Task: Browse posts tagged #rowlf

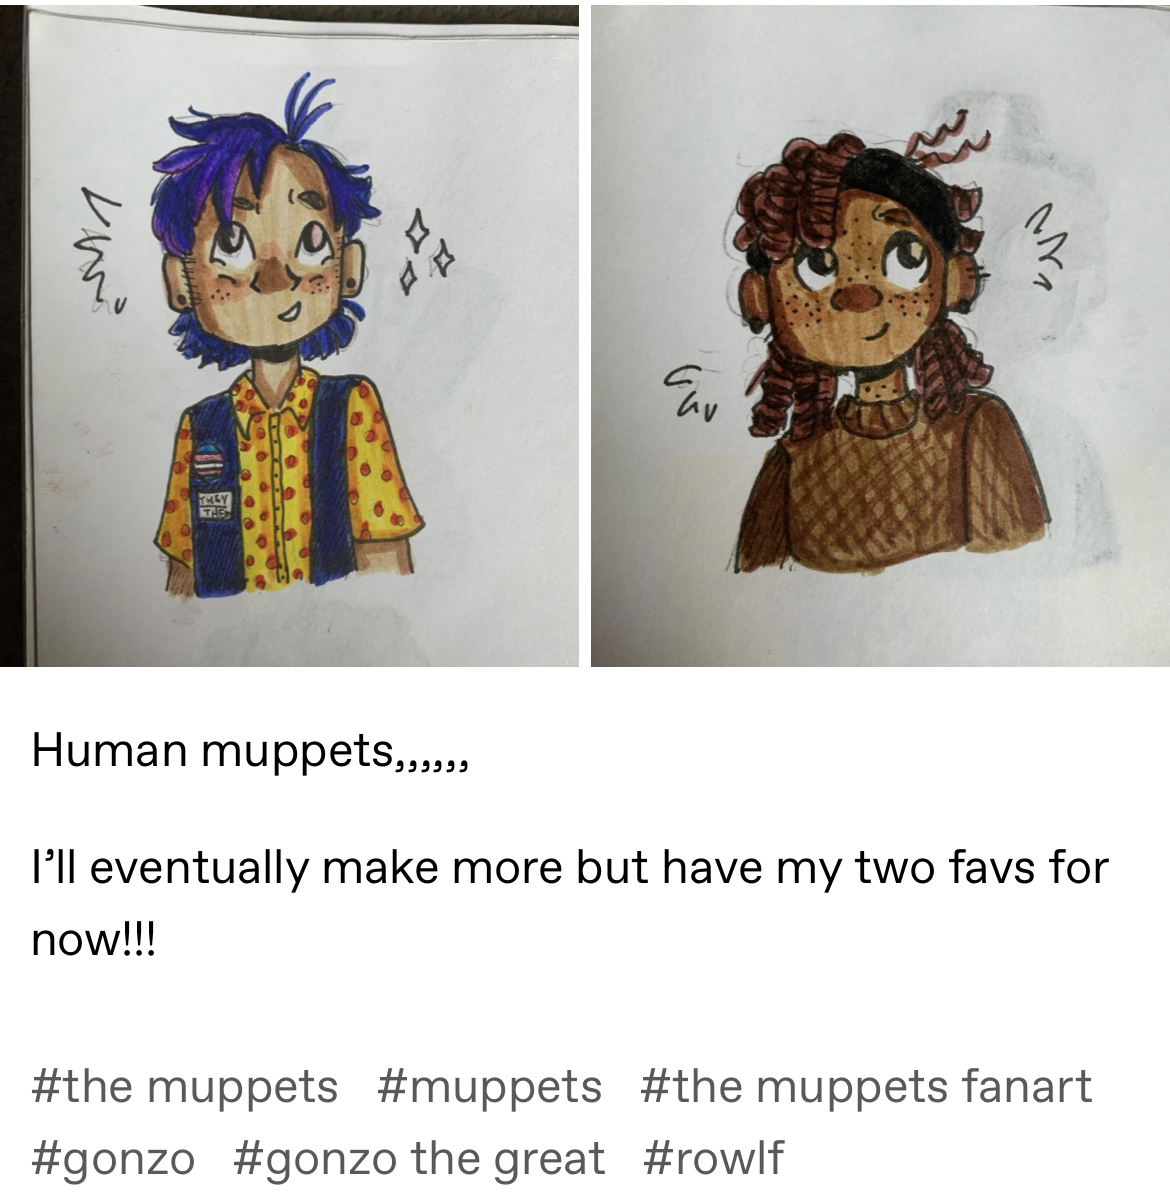Action: (713, 1159)
